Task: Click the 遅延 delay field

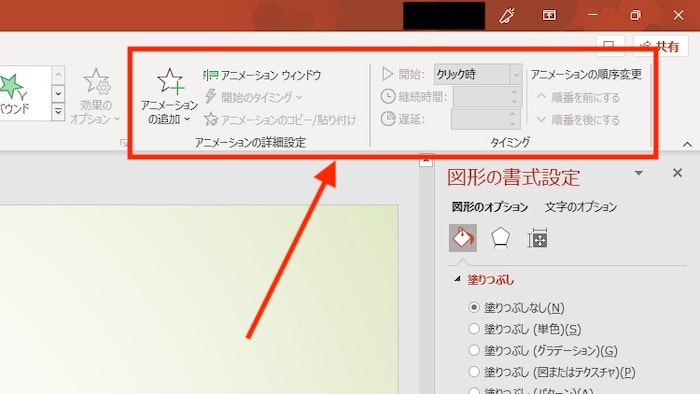Action: coord(479,119)
